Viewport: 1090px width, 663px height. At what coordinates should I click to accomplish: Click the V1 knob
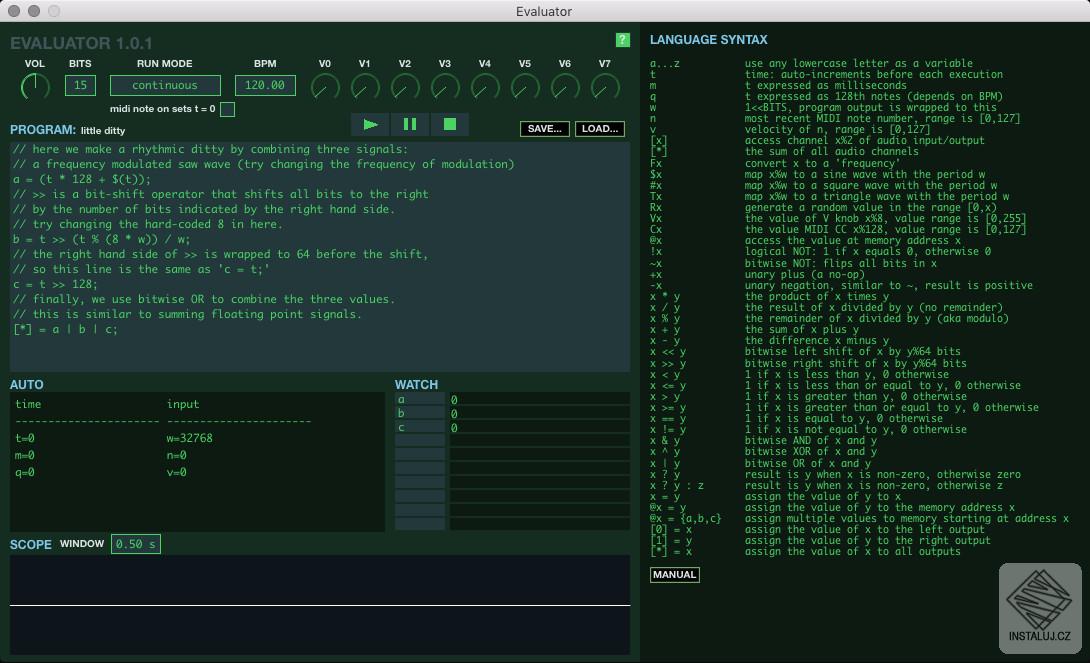[x=365, y=88]
